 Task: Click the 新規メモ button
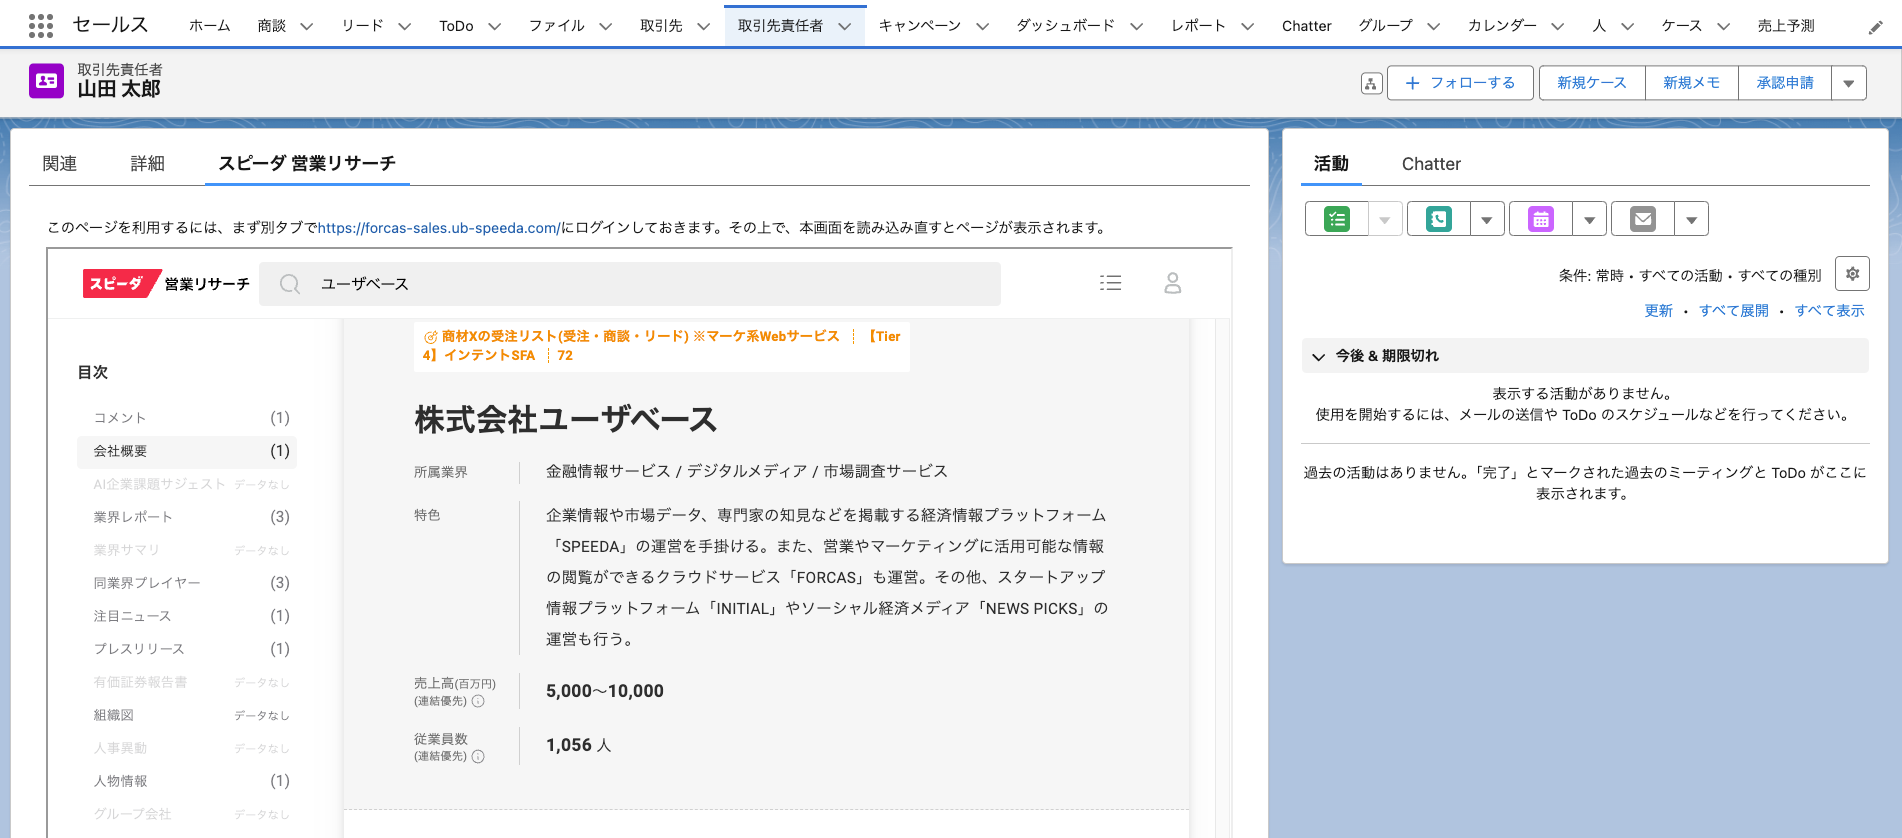coord(1692,83)
